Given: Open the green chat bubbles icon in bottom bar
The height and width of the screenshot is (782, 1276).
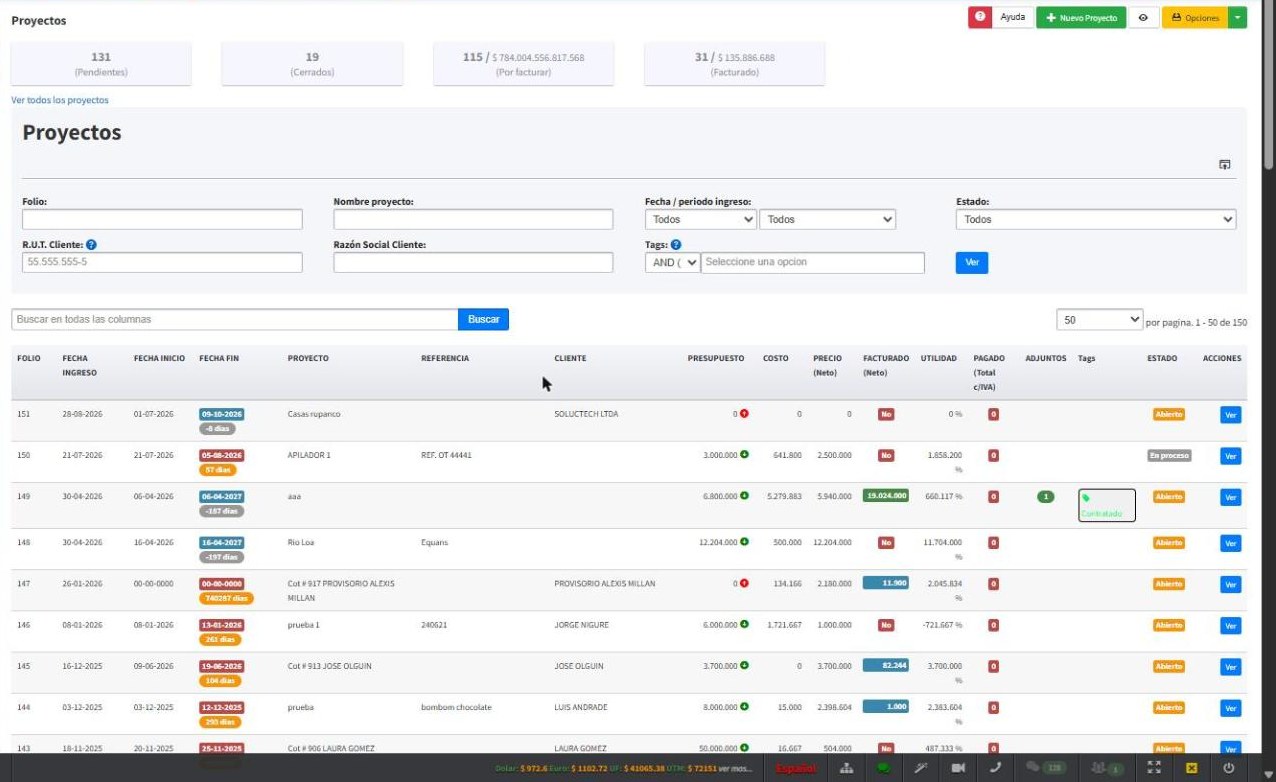Looking at the screenshot, I should tap(883, 768).
